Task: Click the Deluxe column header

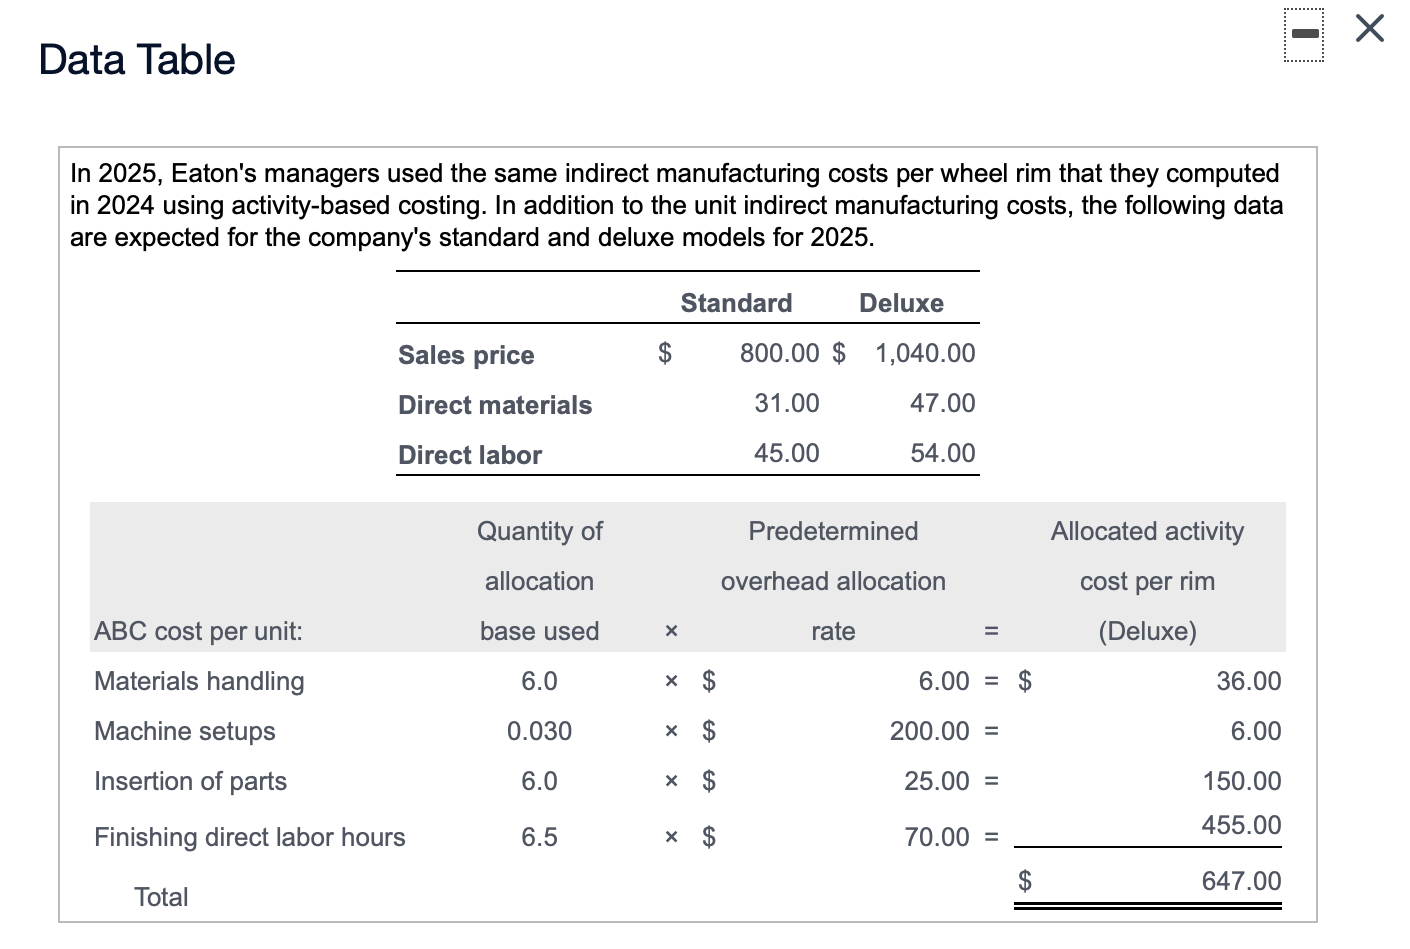Action: coord(900,302)
